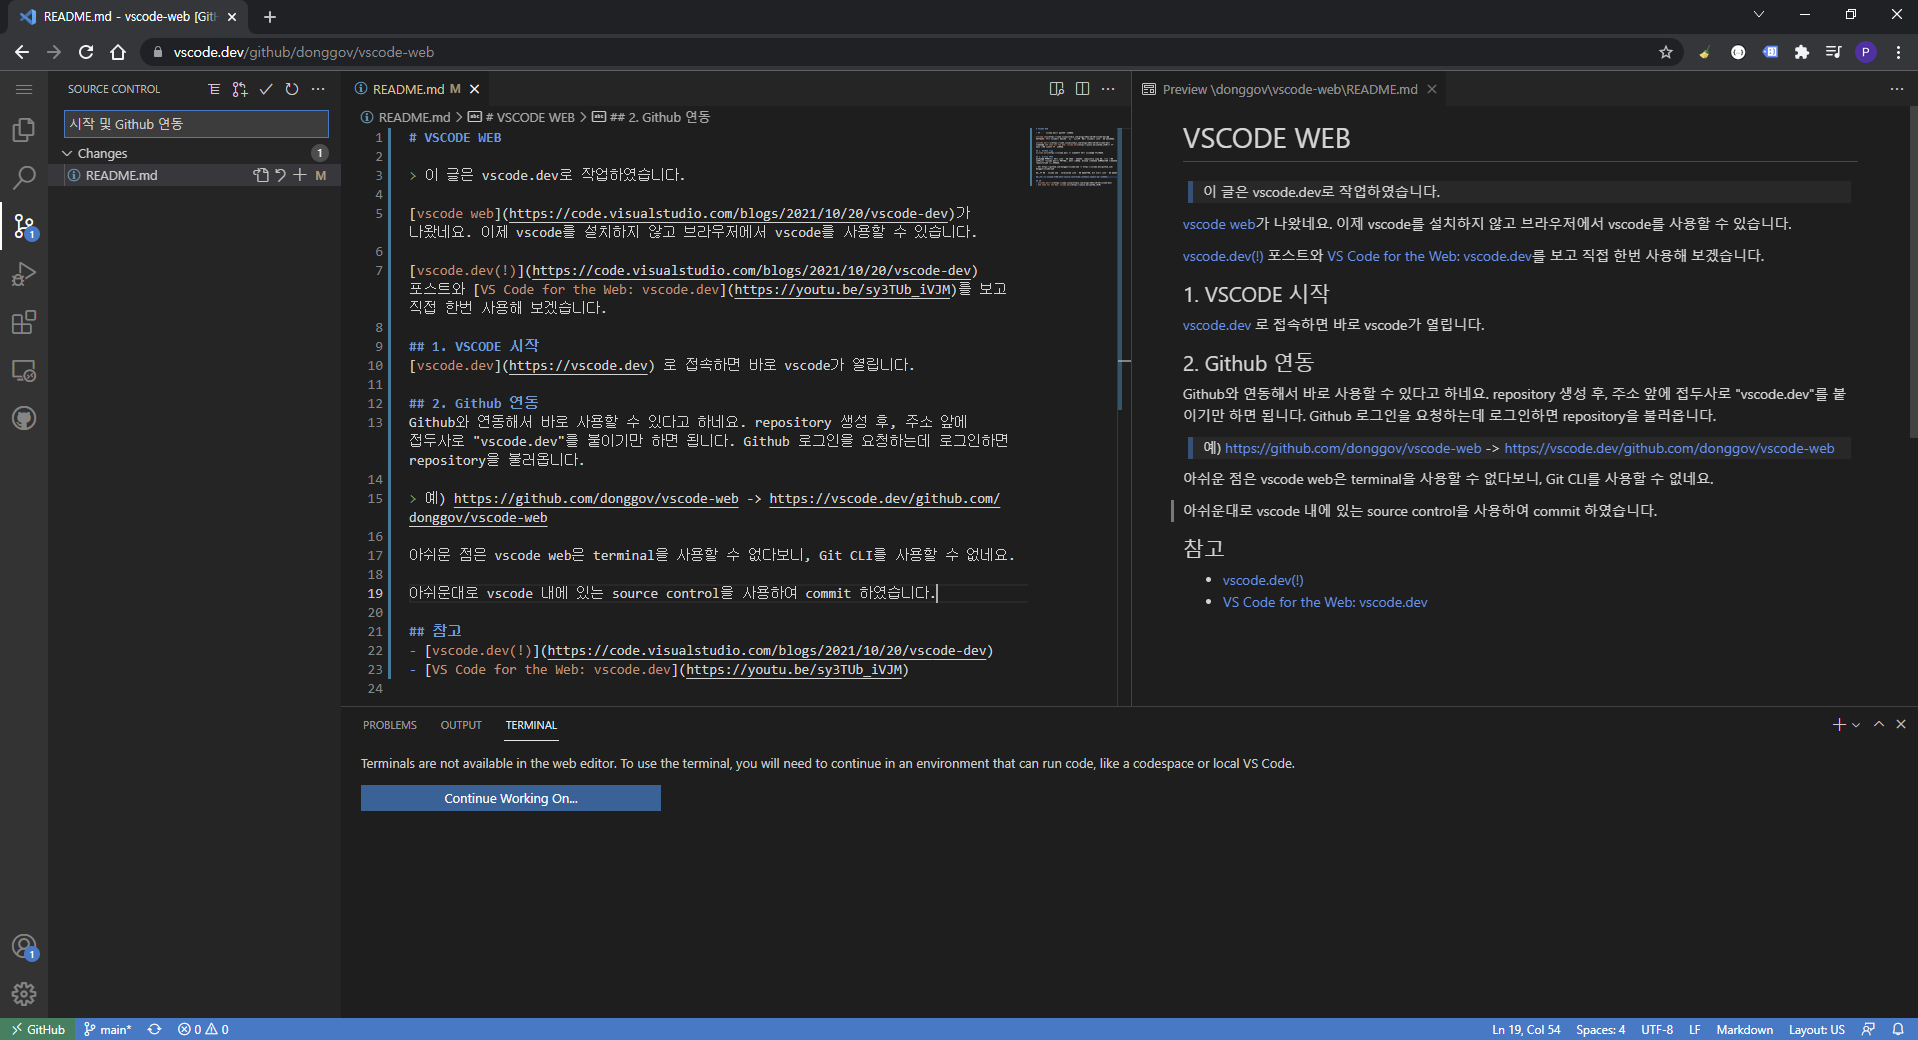Toggle the hamburger application menu
This screenshot has height=1040, width=1918.
24,89
